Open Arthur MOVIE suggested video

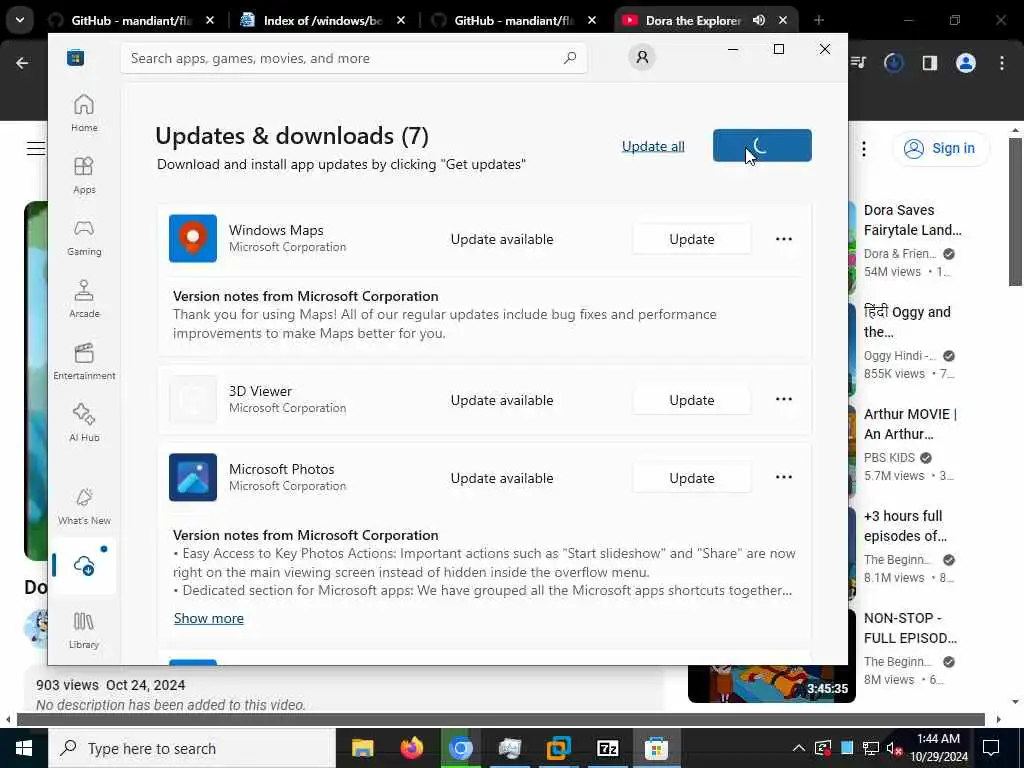[x=910, y=424]
